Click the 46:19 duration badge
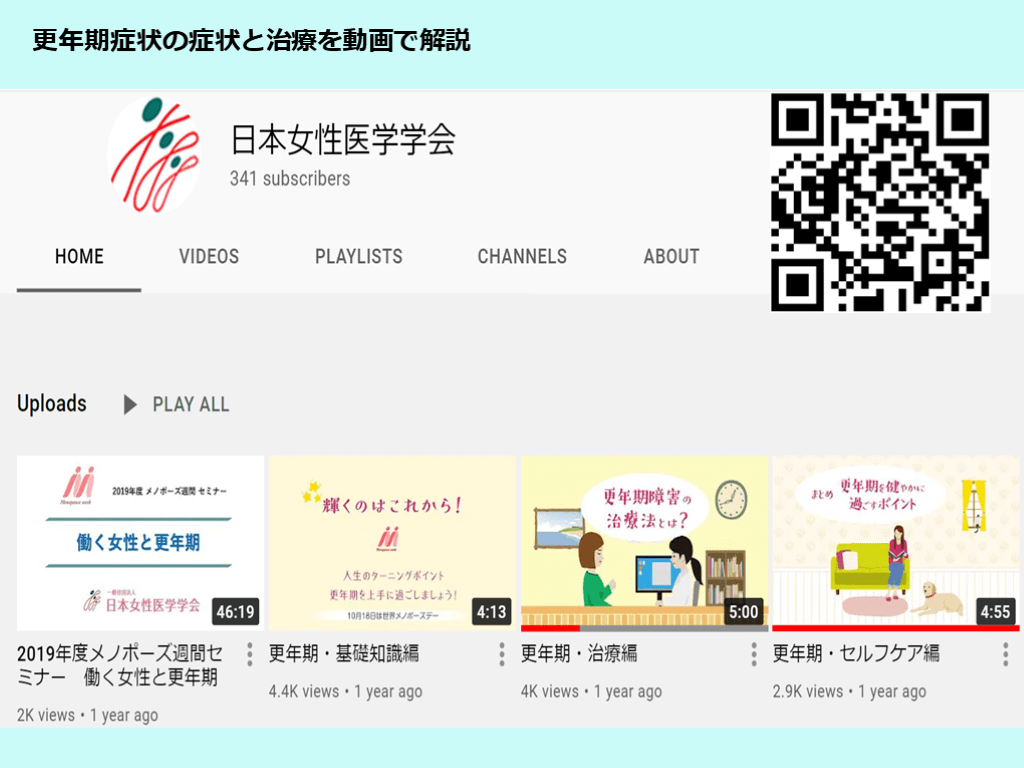 236,611
